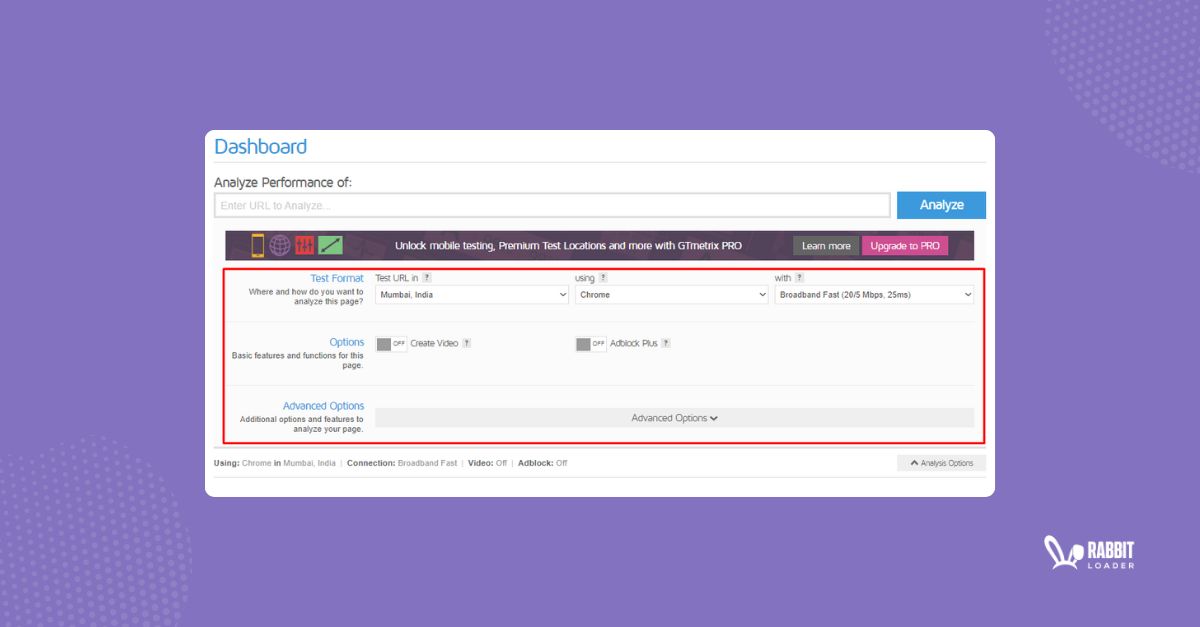Collapse the Analysis Options panel
This screenshot has width=1200, height=627.
pos(941,462)
